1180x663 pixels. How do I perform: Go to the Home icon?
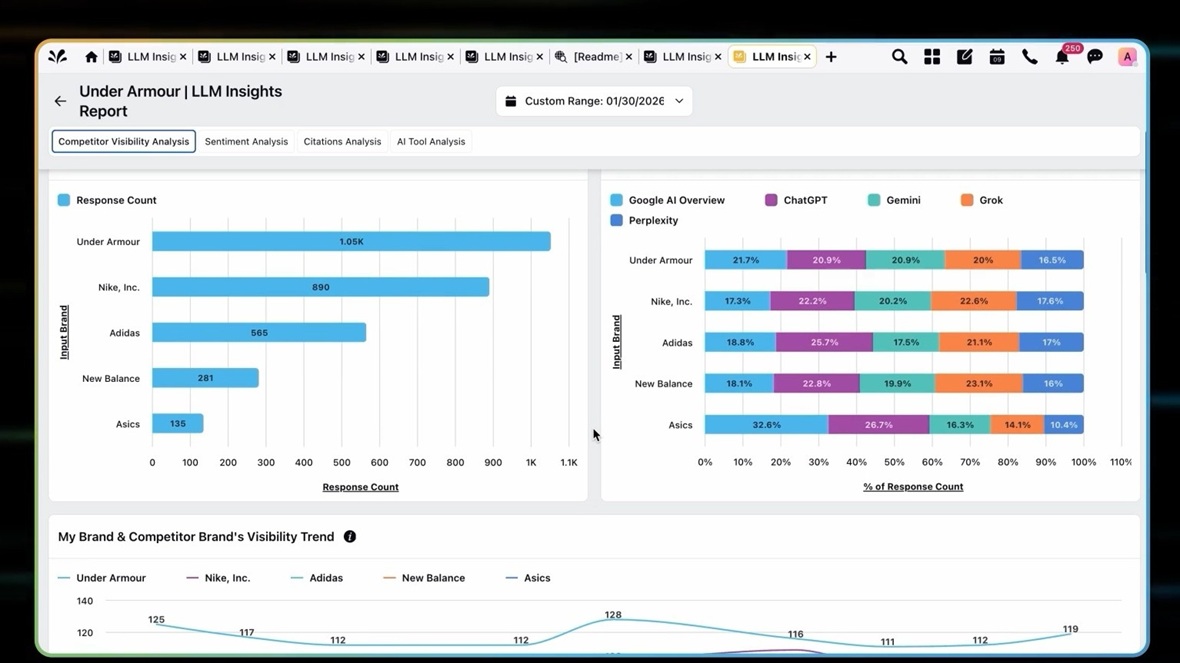pos(91,56)
